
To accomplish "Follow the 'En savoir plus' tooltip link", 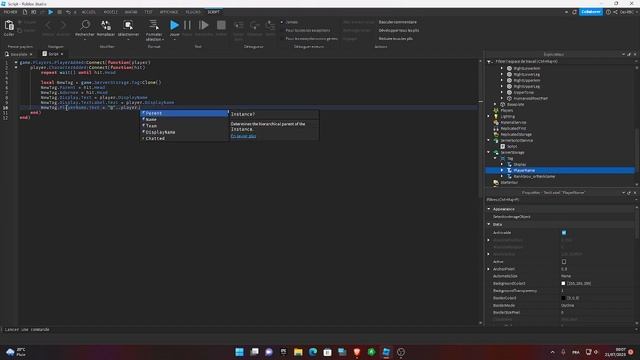I will tap(243, 136).
